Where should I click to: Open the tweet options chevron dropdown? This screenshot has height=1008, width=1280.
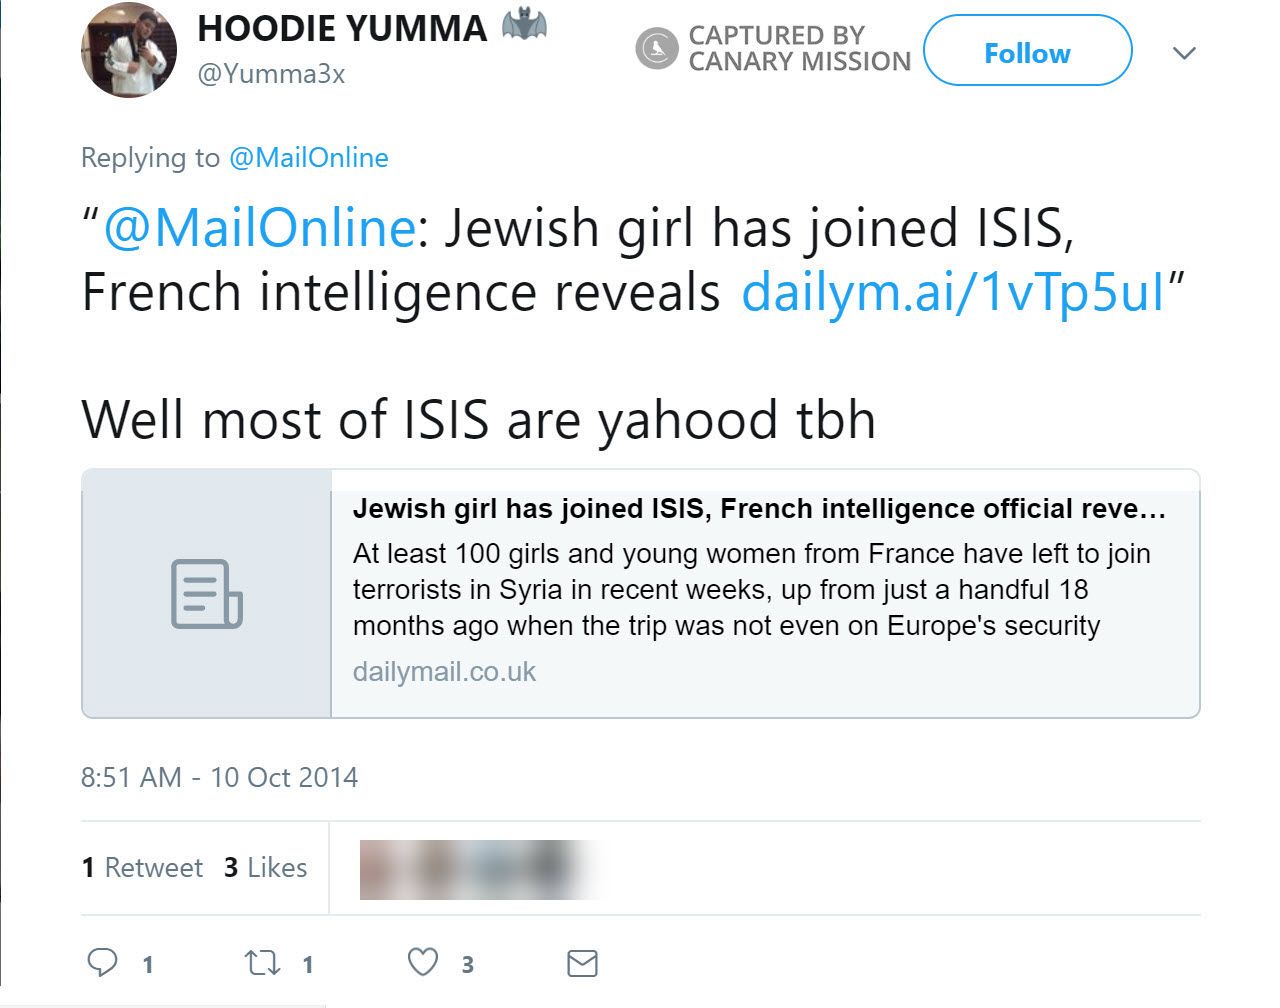(x=1184, y=53)
